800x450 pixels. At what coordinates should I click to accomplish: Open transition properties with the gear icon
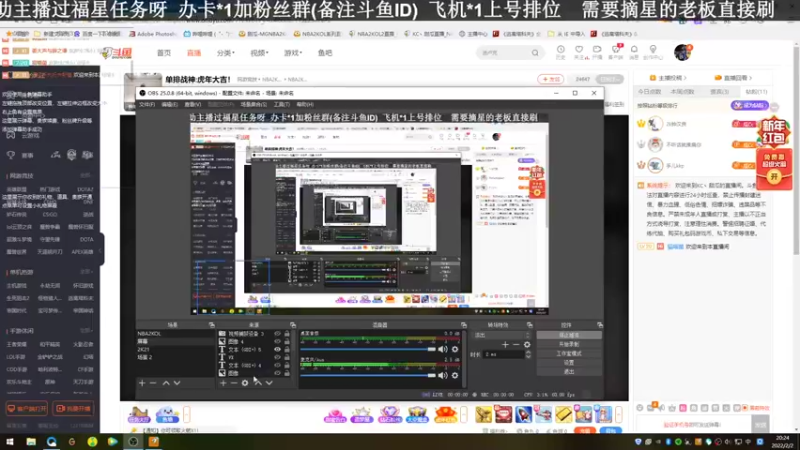(x=527, y=345)
